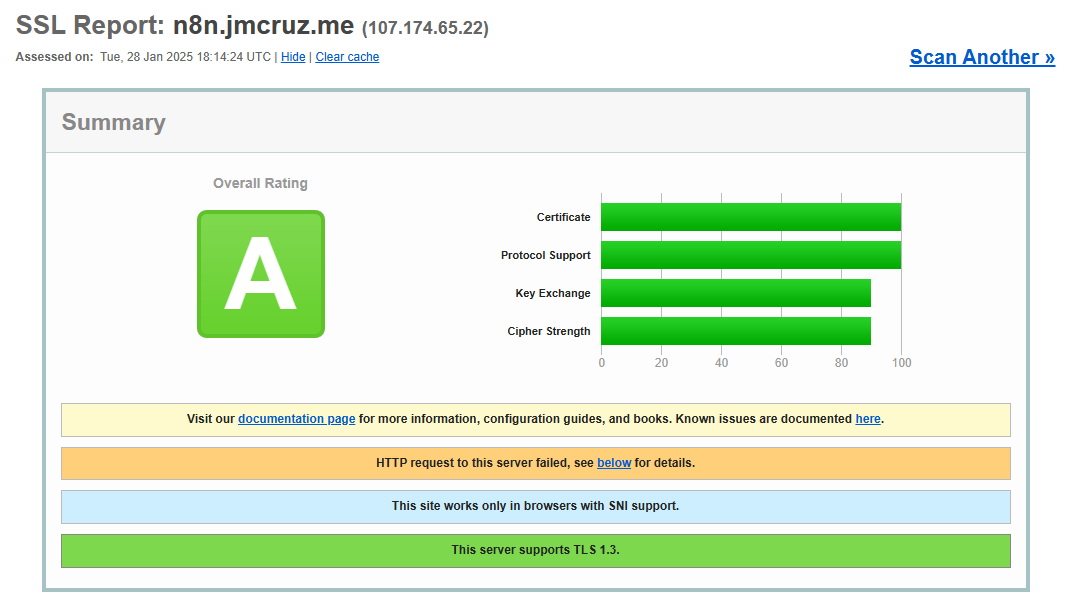Click the Certificate chart label
Image resolution: width=1069 pixels, height=603 pixels.
(563, 217)
